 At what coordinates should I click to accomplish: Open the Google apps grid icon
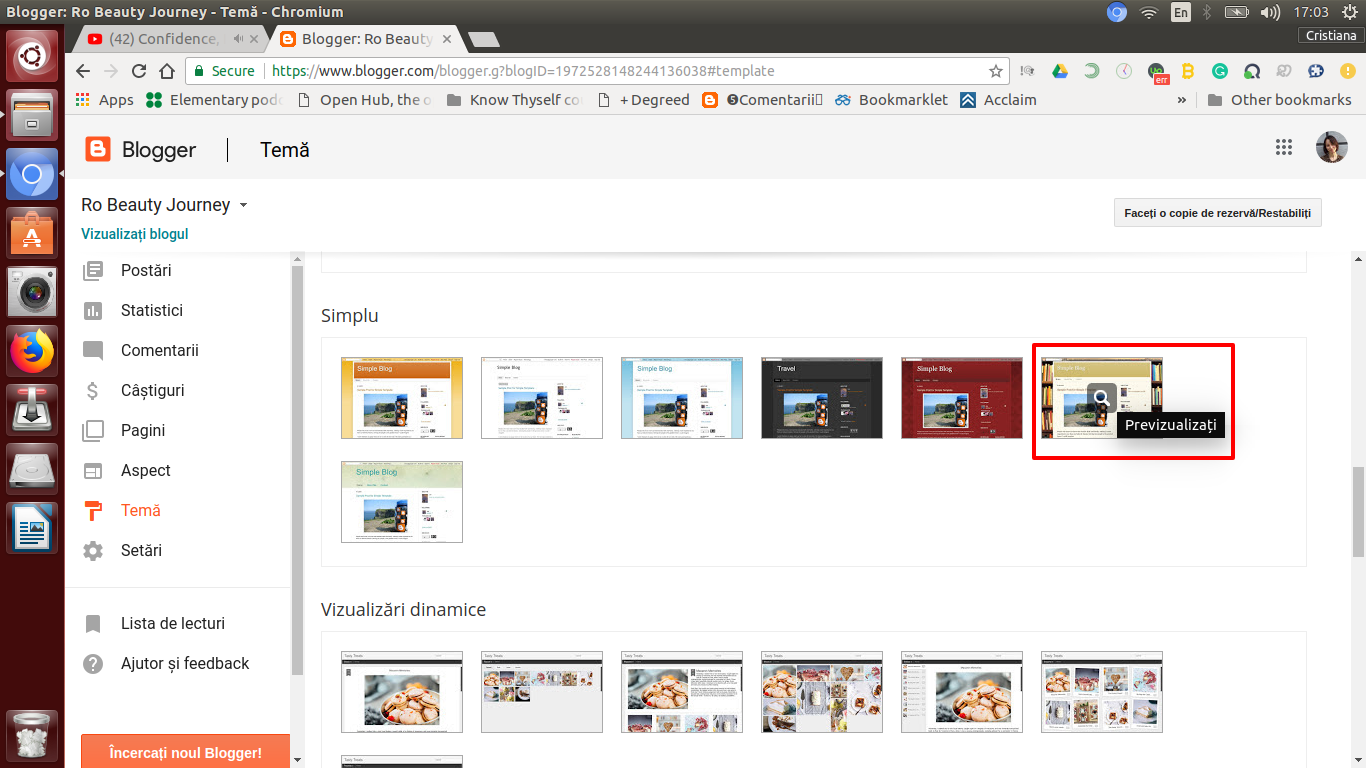(1284, 147)
